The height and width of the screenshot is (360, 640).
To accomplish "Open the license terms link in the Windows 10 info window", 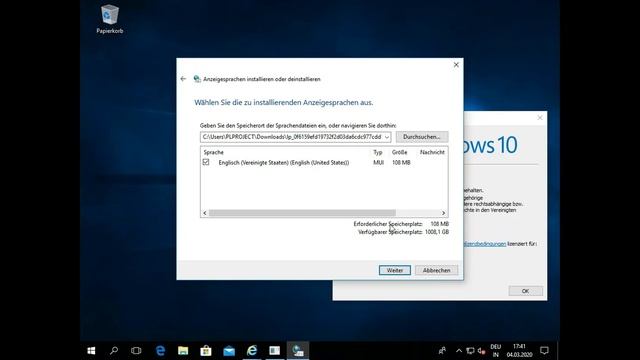I will pos(485,244).
